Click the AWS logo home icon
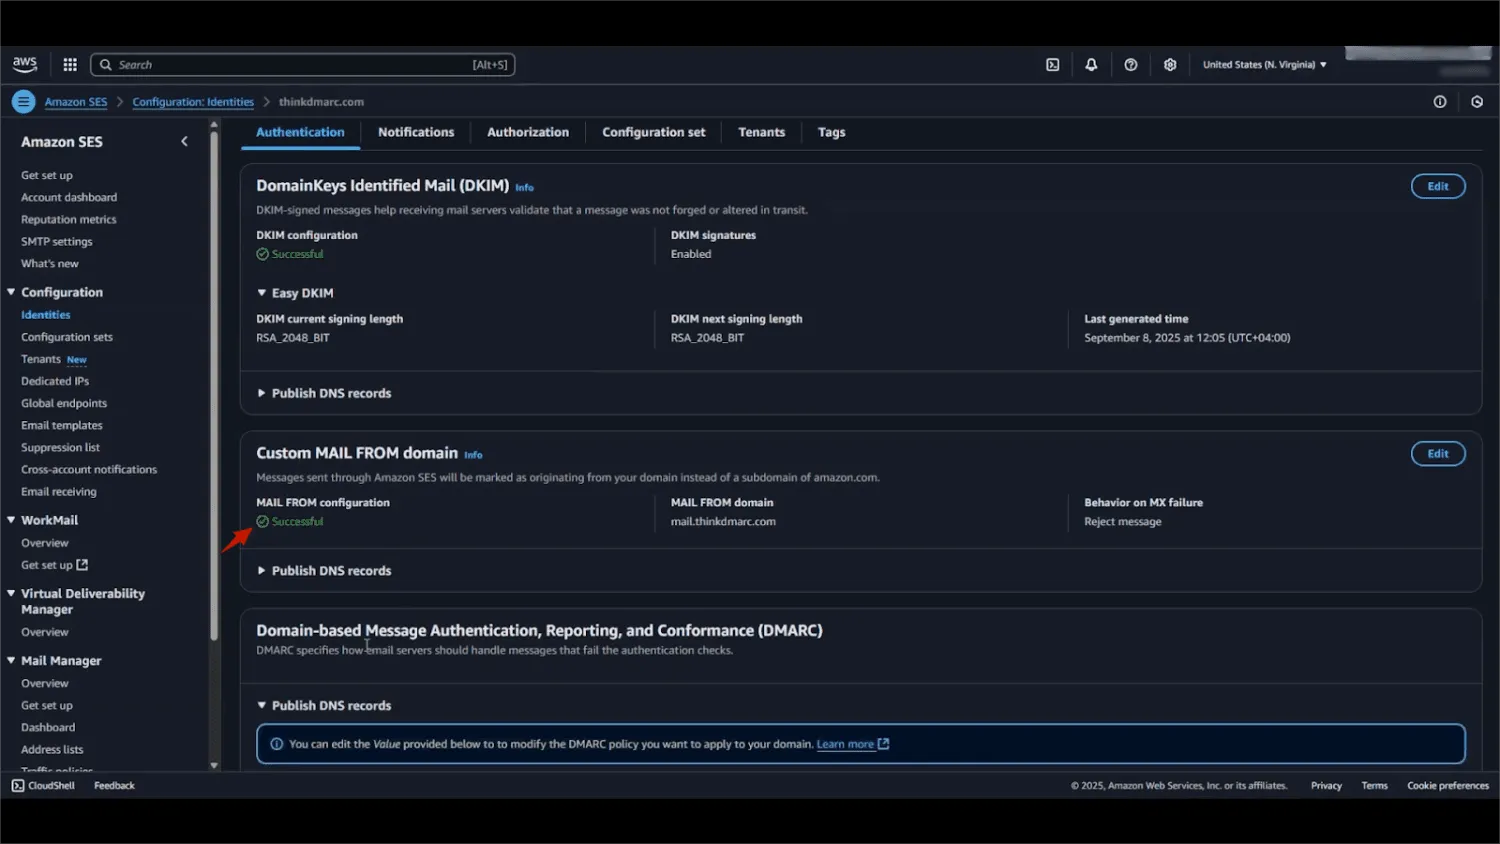1500x844 pixels. [x=25, y=64]
